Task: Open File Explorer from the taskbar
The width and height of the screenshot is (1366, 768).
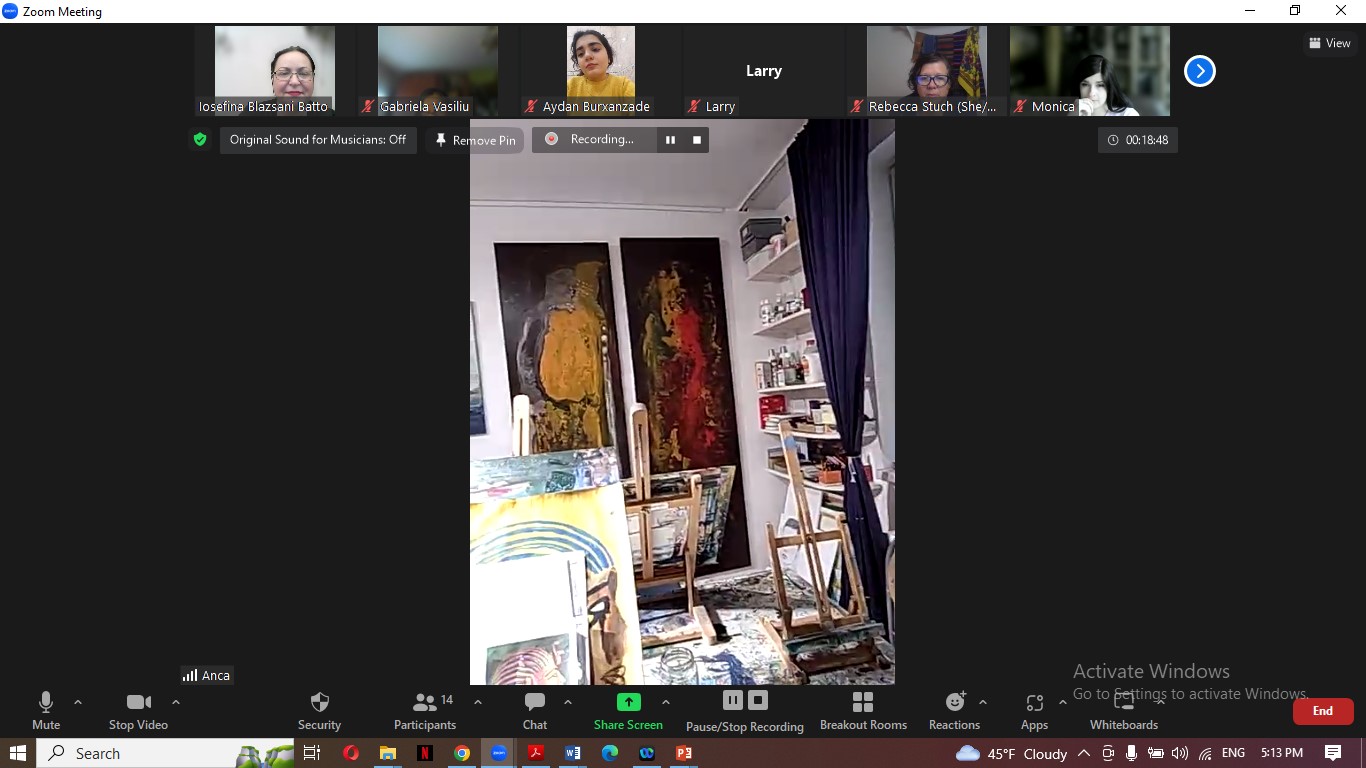Action: pos(388,753)
